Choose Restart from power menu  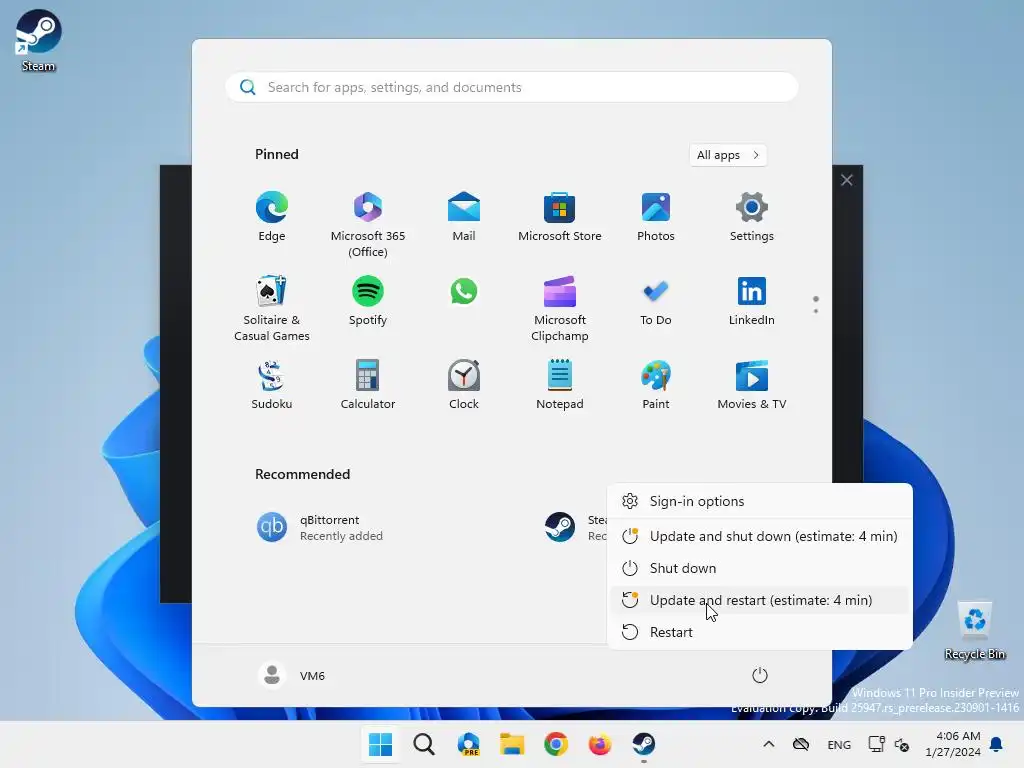760,632
